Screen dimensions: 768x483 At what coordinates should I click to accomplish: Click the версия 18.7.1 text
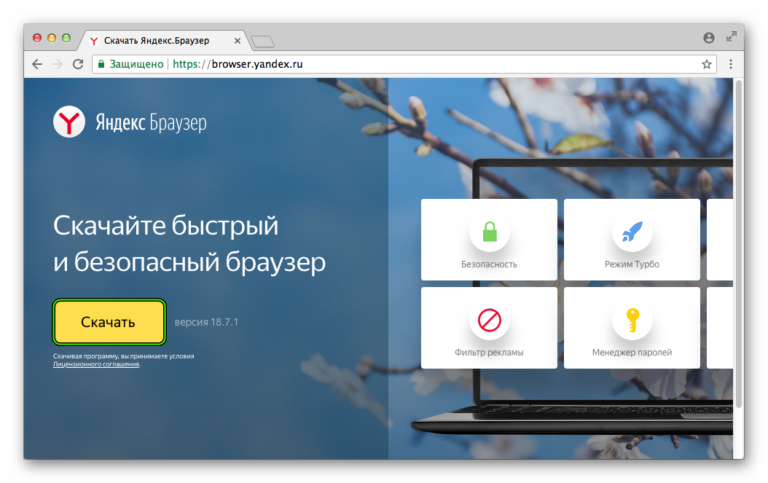tap(206, 322)
